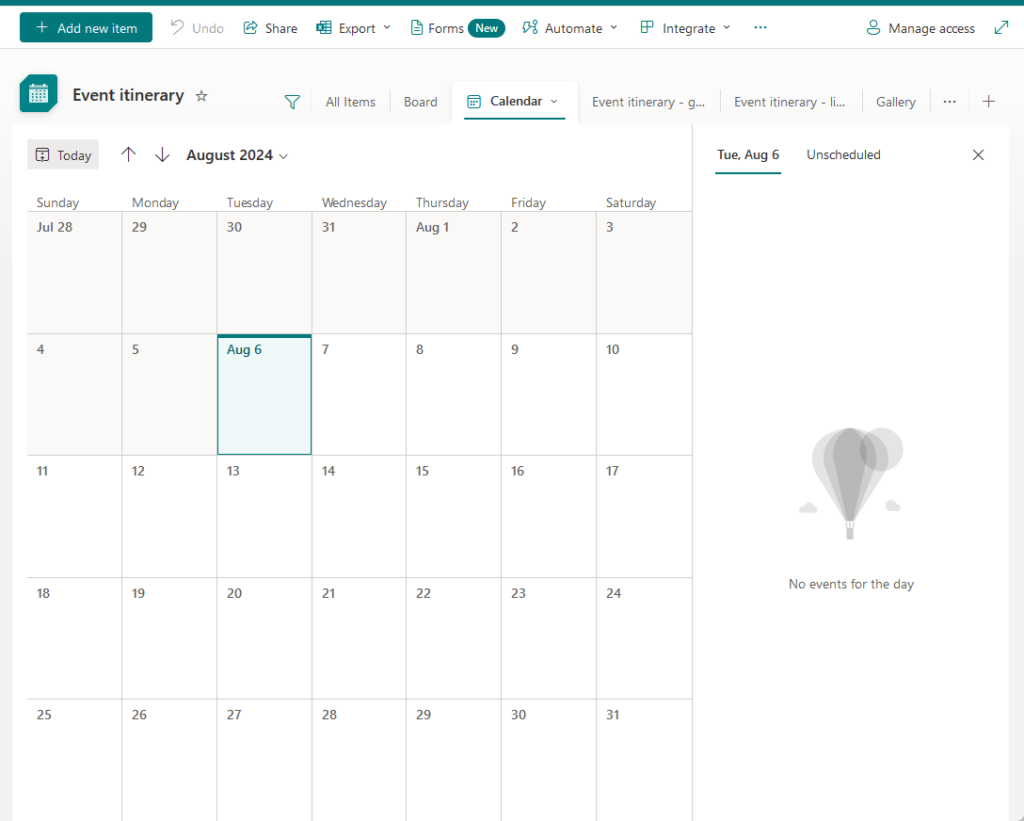
Task: Jump to Today in calendar
Action: pos(63,155)
